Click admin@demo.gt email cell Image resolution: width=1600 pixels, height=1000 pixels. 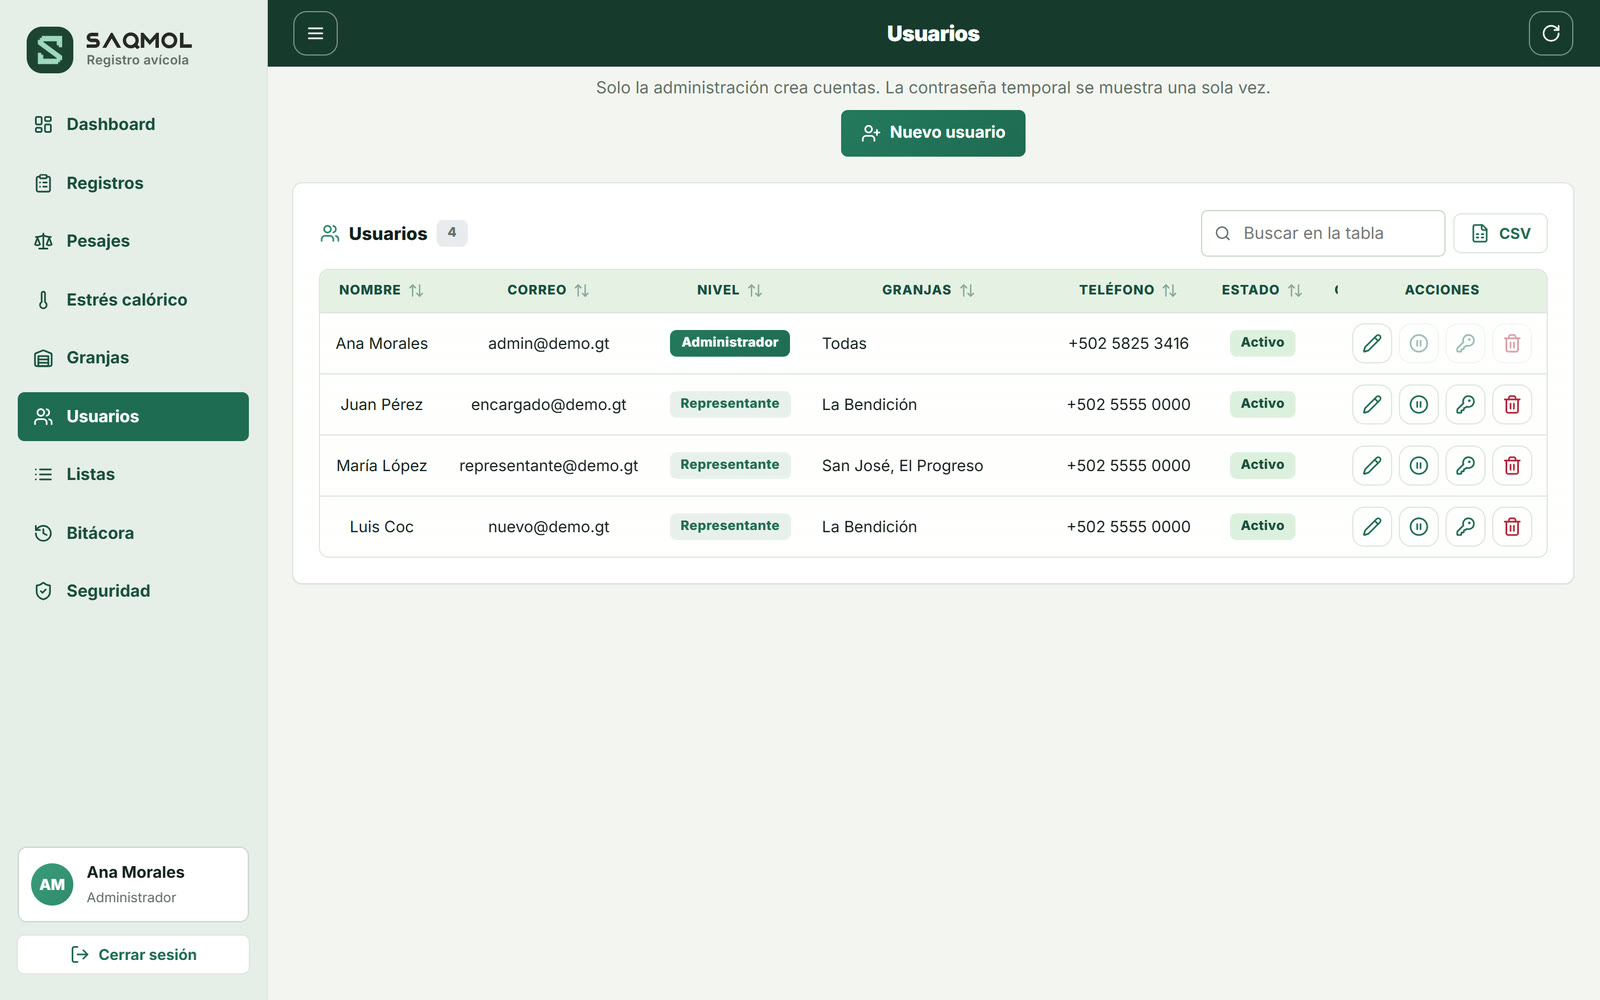tap(548, 343)
